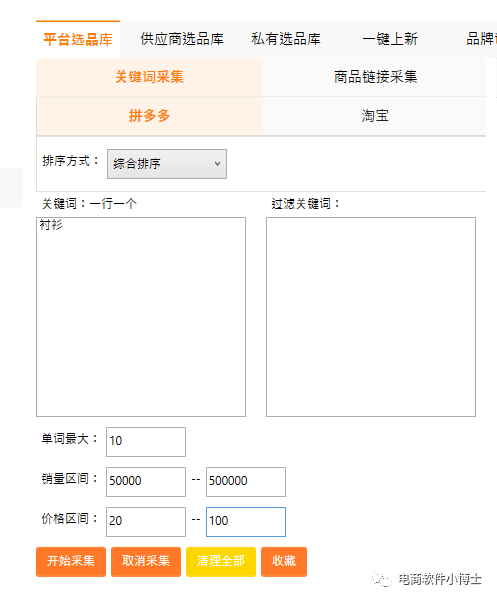Screen dimensions: 497x601
Task: Click the 关键词 text area containing 衬衫
Action: click(141, 317)
